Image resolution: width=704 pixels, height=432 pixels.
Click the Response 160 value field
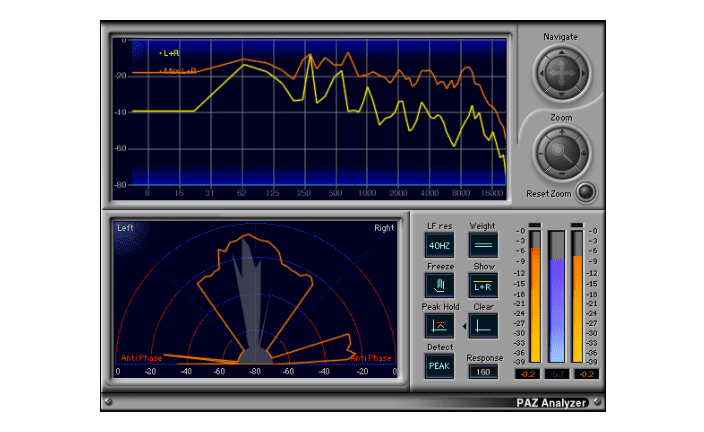483,372
